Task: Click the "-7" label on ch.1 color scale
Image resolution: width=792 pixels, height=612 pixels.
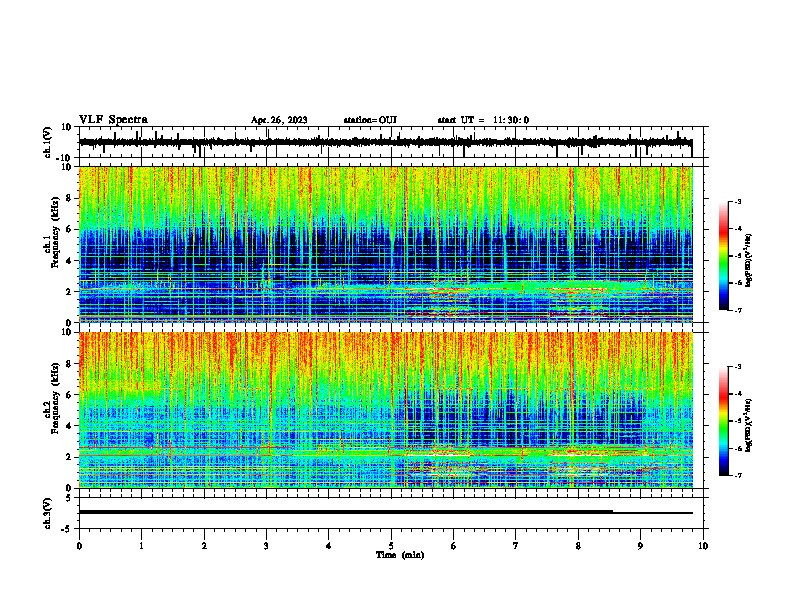Action: pos(737,310)
